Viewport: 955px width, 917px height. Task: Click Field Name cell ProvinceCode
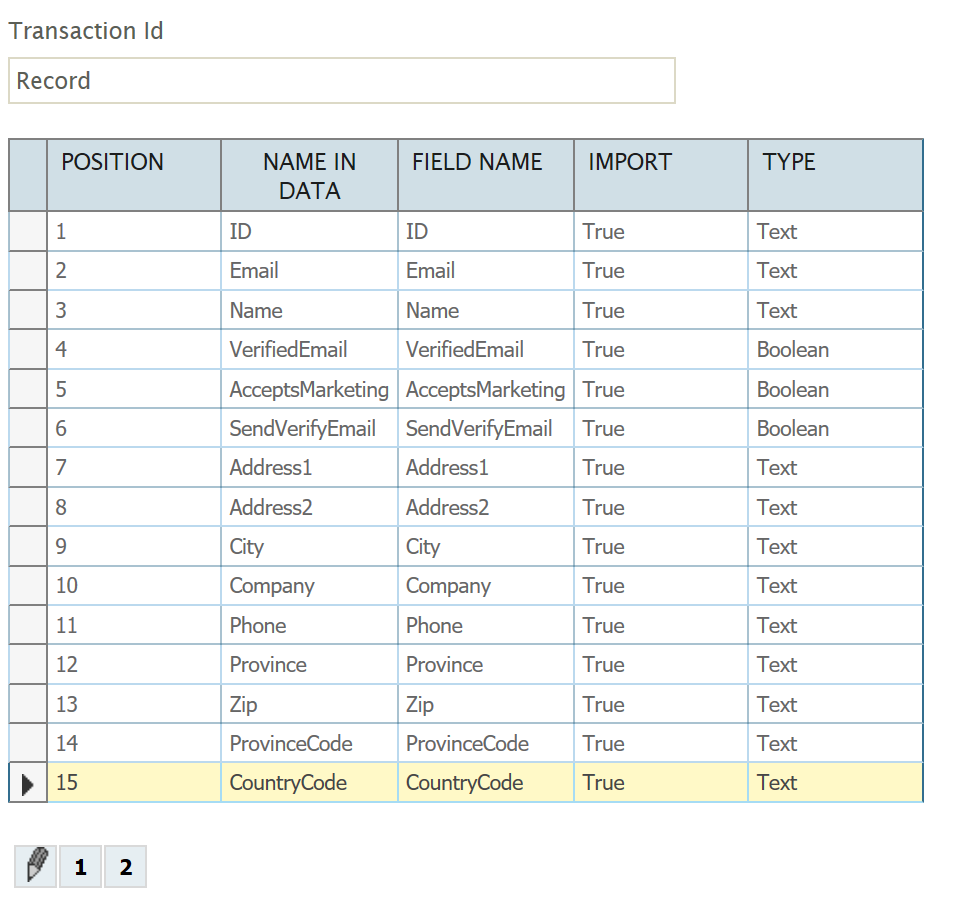[x=467, y=744]
